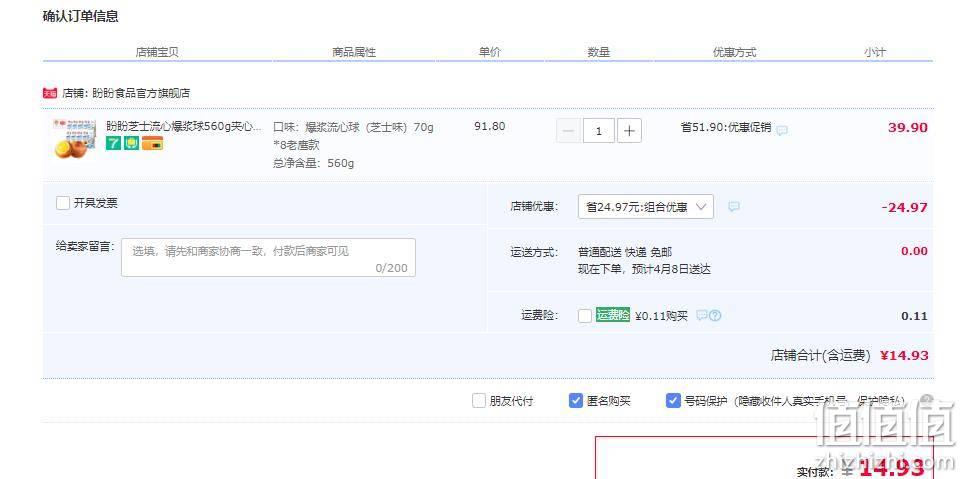Click the 单价 column header
The image size is (964, 479).
pyautogui.click(x=490, y=52)
